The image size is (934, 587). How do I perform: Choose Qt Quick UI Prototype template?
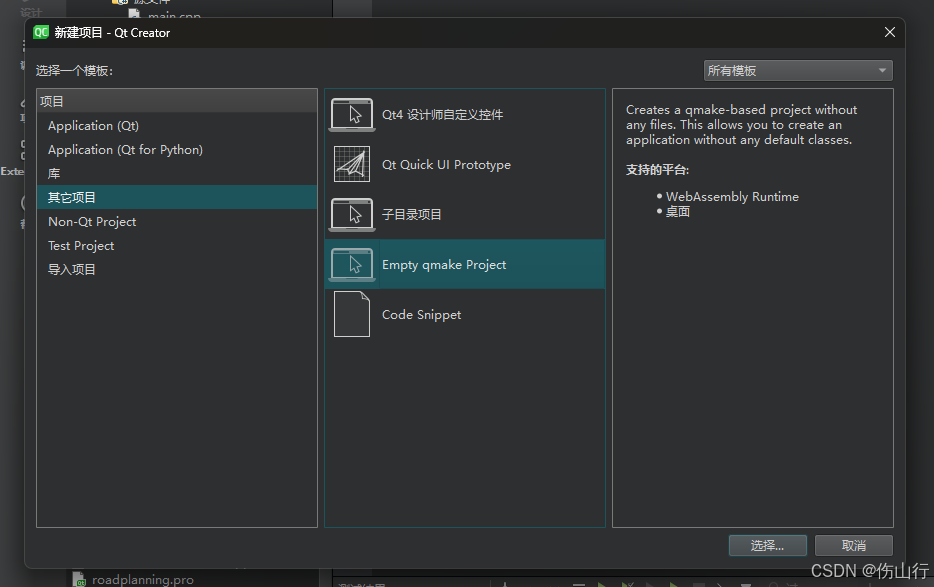click(x=465, y=164)
